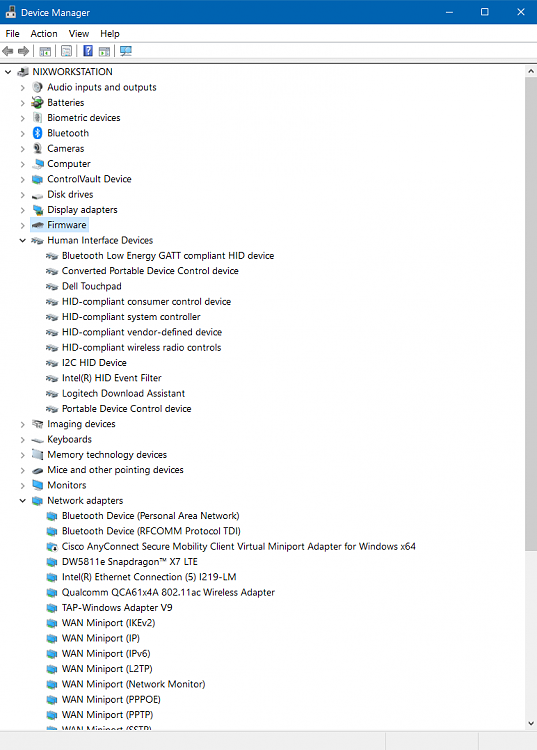Select WAN Miniport (IKEv2)
Screen dimensions: 537x750
(109, 623)
